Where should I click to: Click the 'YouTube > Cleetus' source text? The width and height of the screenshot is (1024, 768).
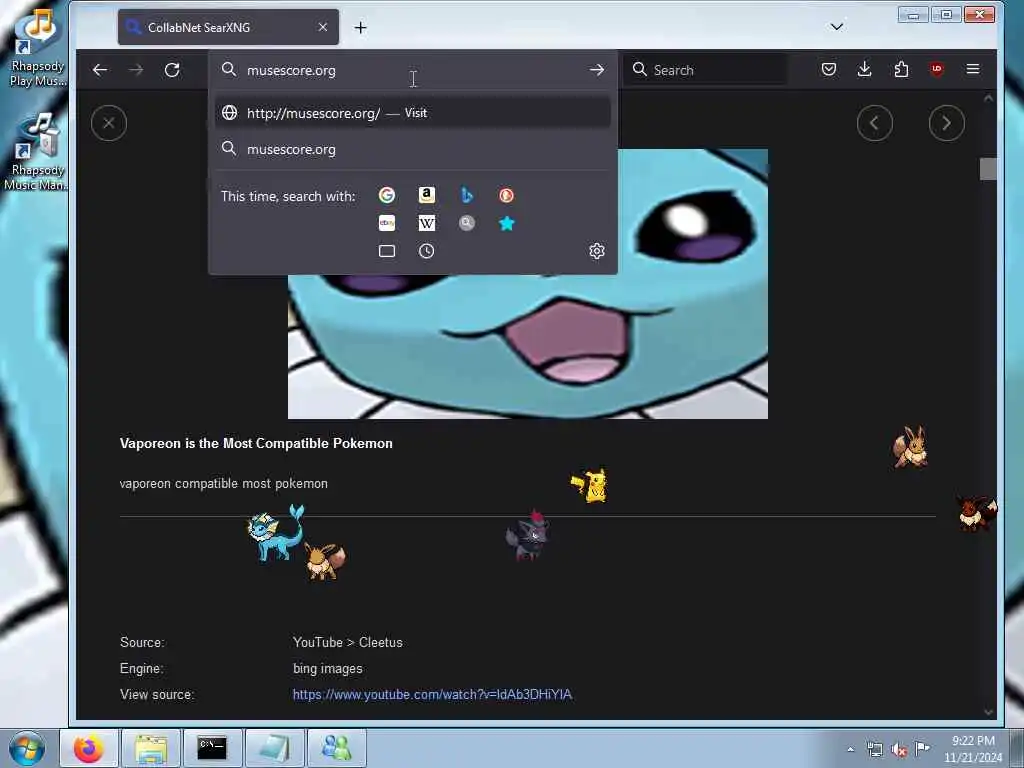point(347,643)
